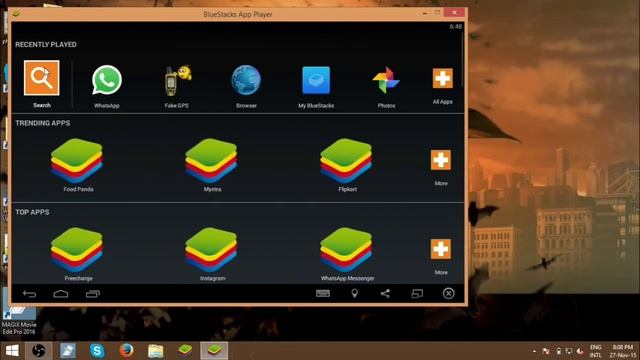
Task: Click the RECENTLY PLAYED heading
Action: [x=46, y=44]
